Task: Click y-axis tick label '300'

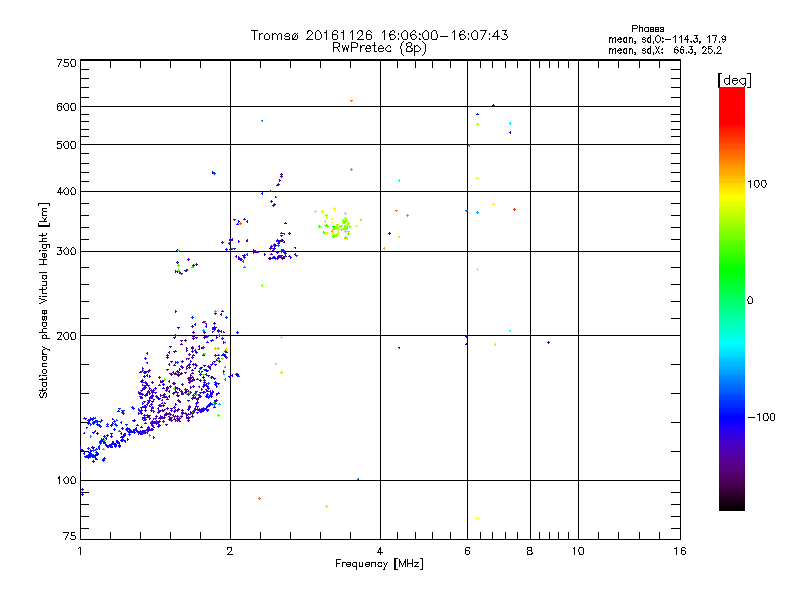Action: click(66, 252)
